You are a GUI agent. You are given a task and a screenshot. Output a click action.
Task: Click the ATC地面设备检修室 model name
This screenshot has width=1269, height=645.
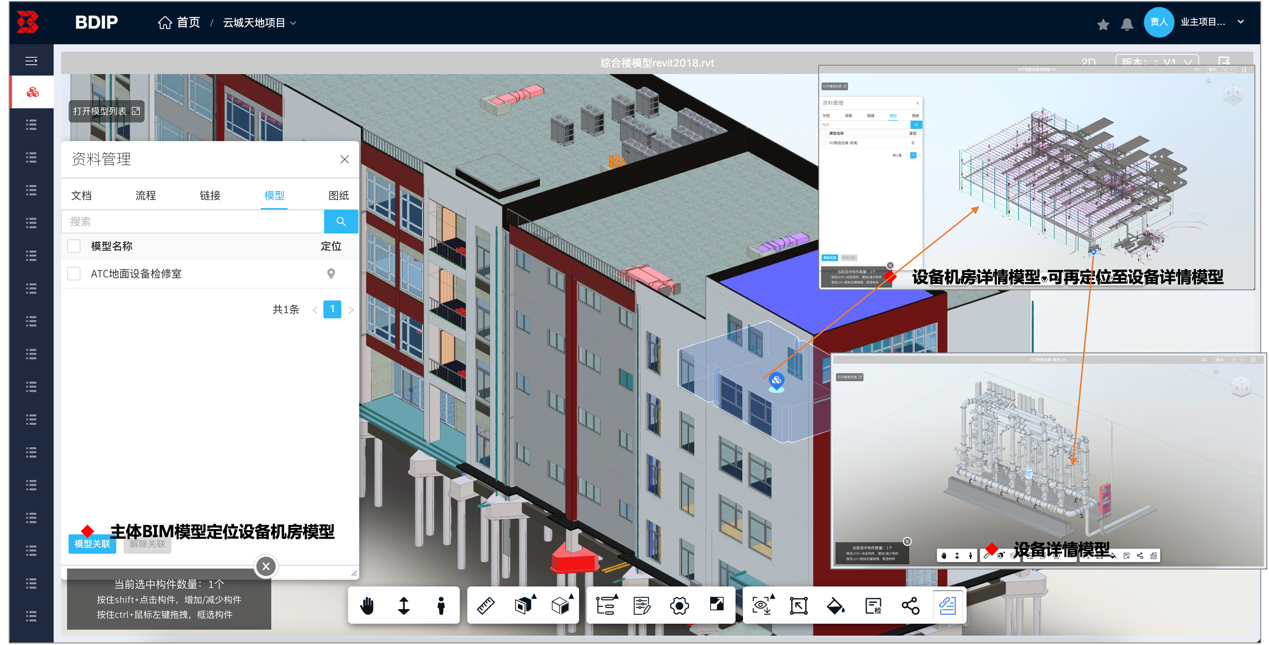[x=136, y=274]
